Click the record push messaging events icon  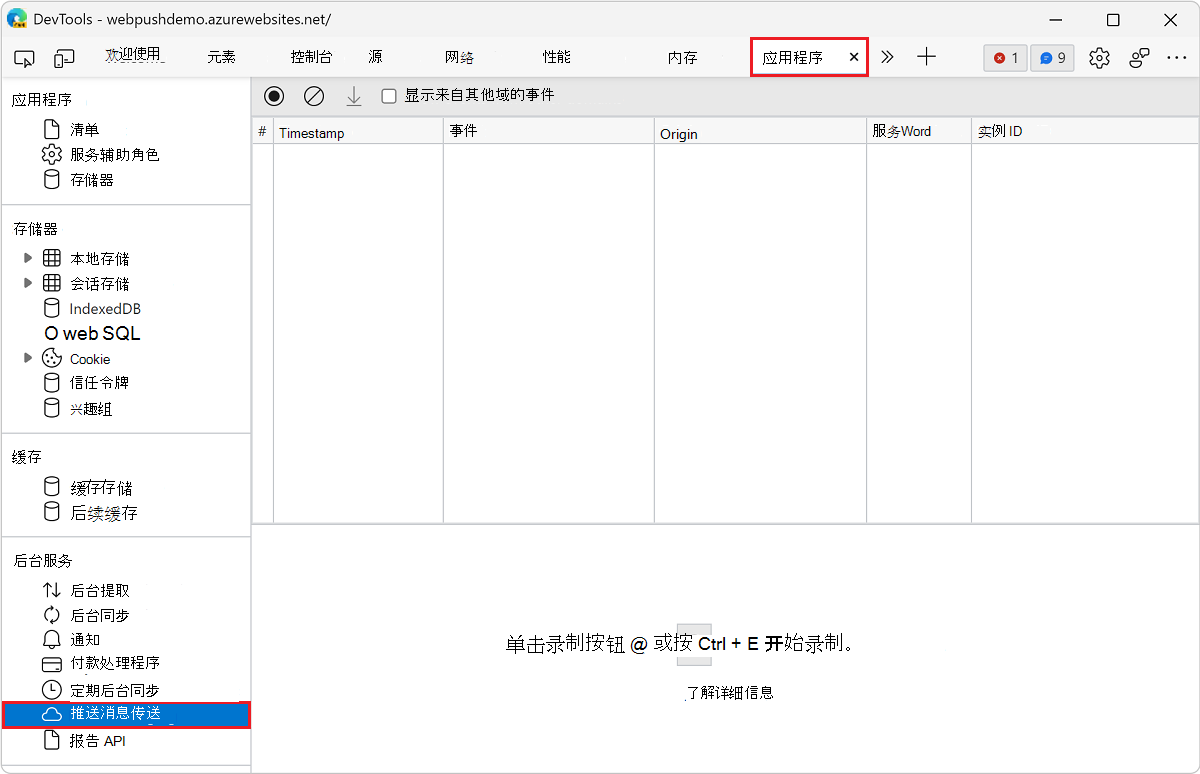click(273, 96)
